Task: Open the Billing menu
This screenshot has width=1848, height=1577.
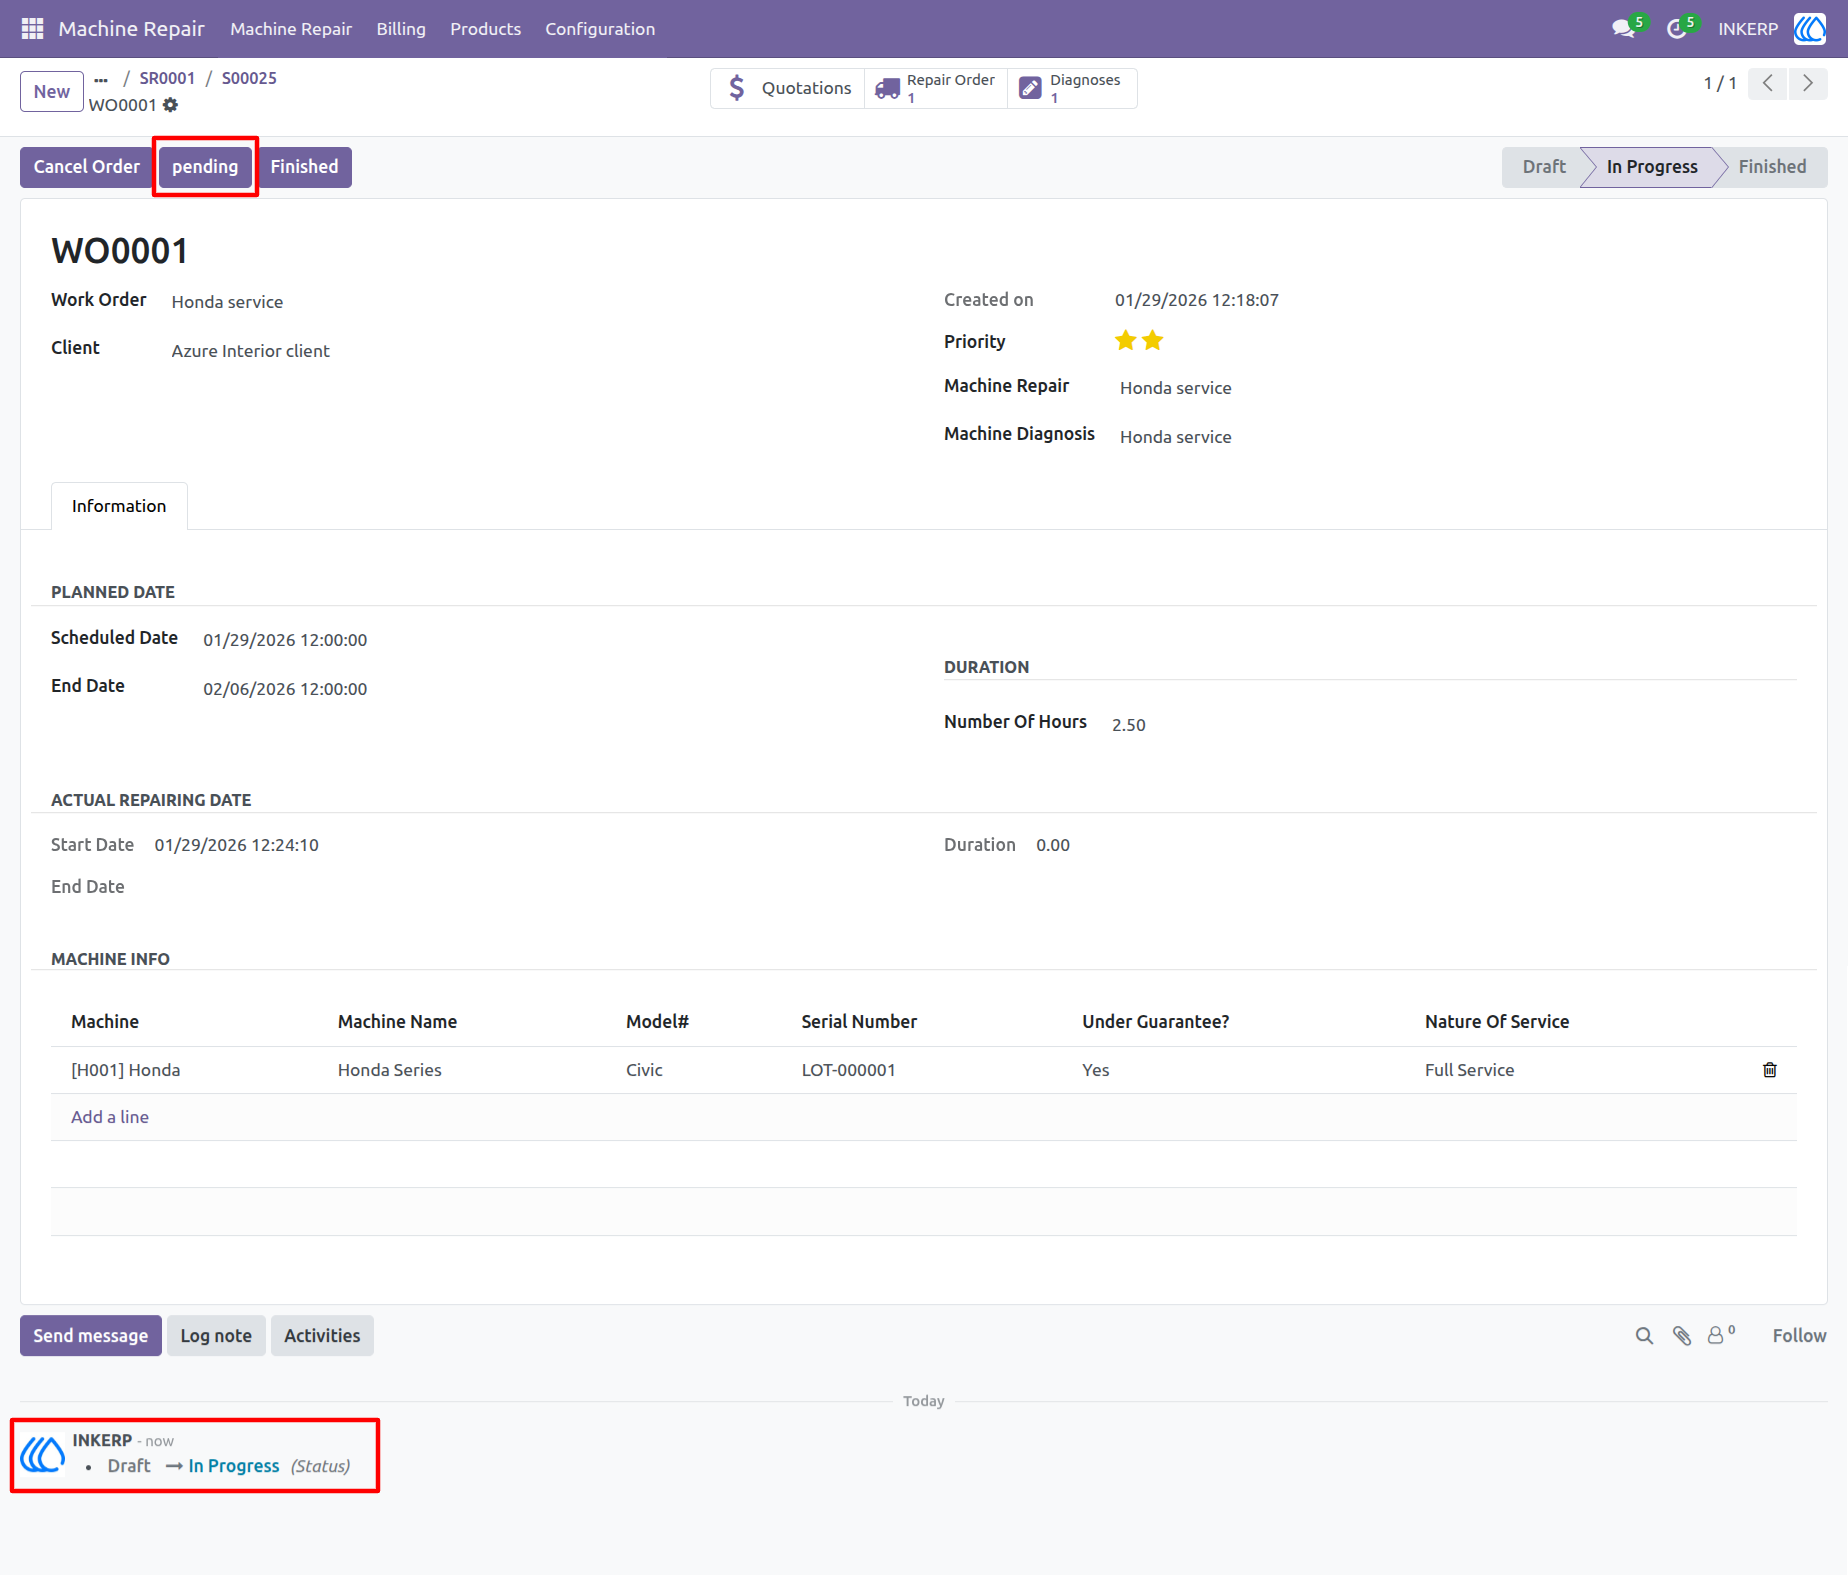Action: pyautogui.click(x=401, y=29)
